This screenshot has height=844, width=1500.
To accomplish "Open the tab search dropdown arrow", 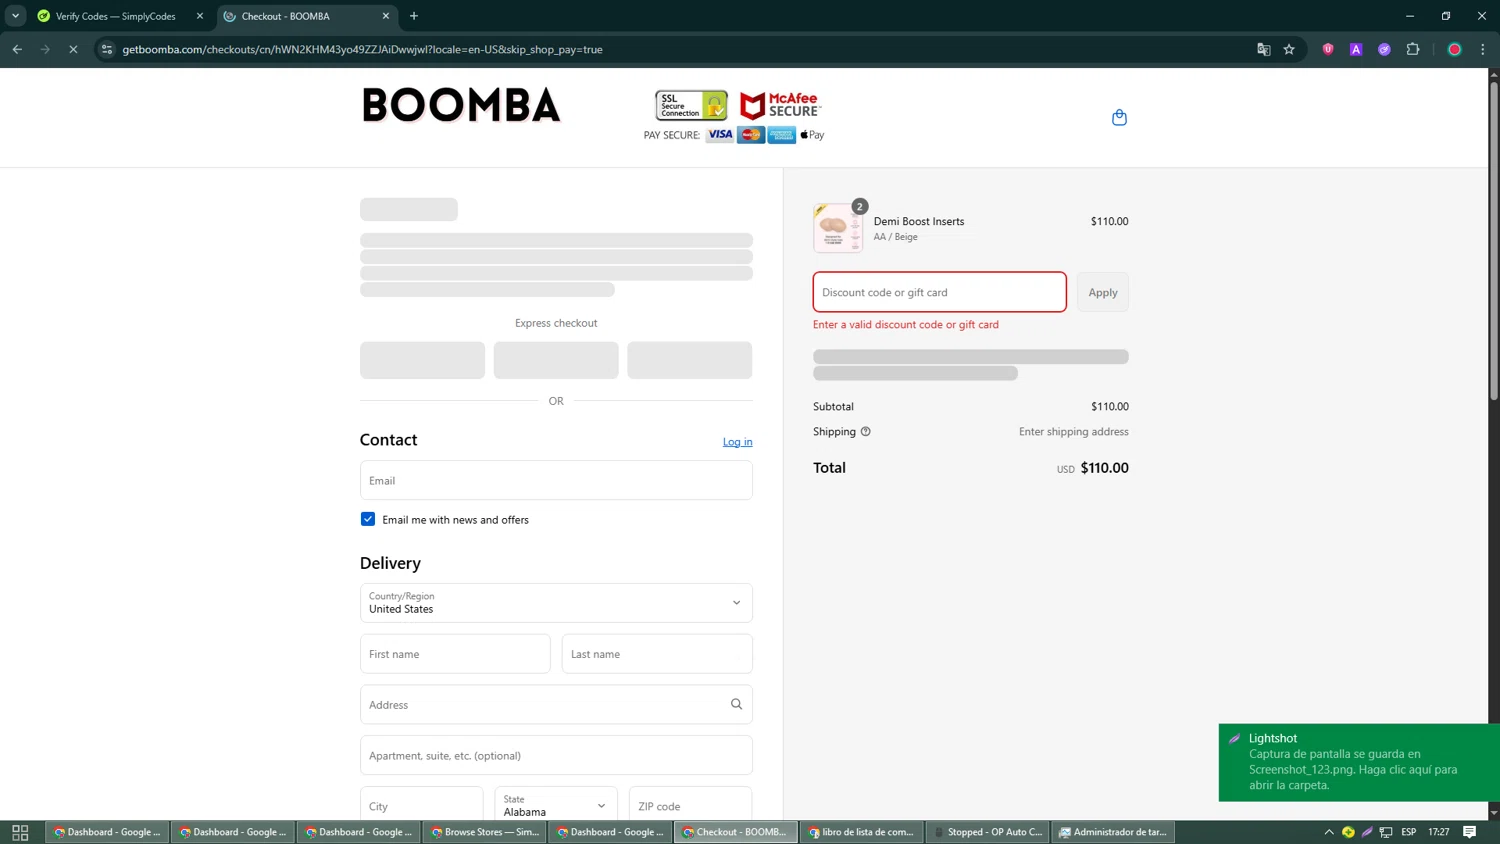I will [15, 16].
